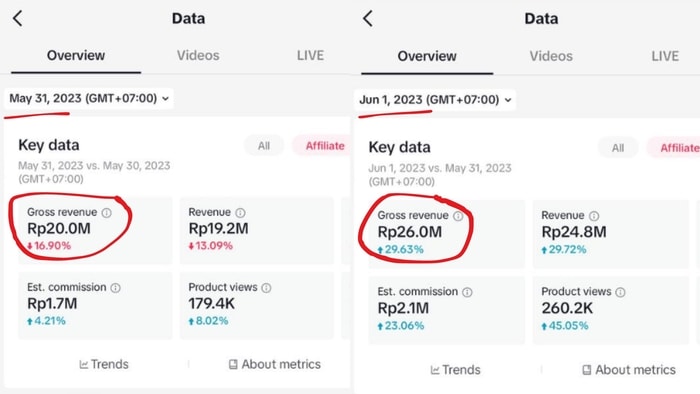Image resolution: width=700 pixels, height=394 pixels.
Task: Open Trends on left panel
Action: [x=104, y=364]
